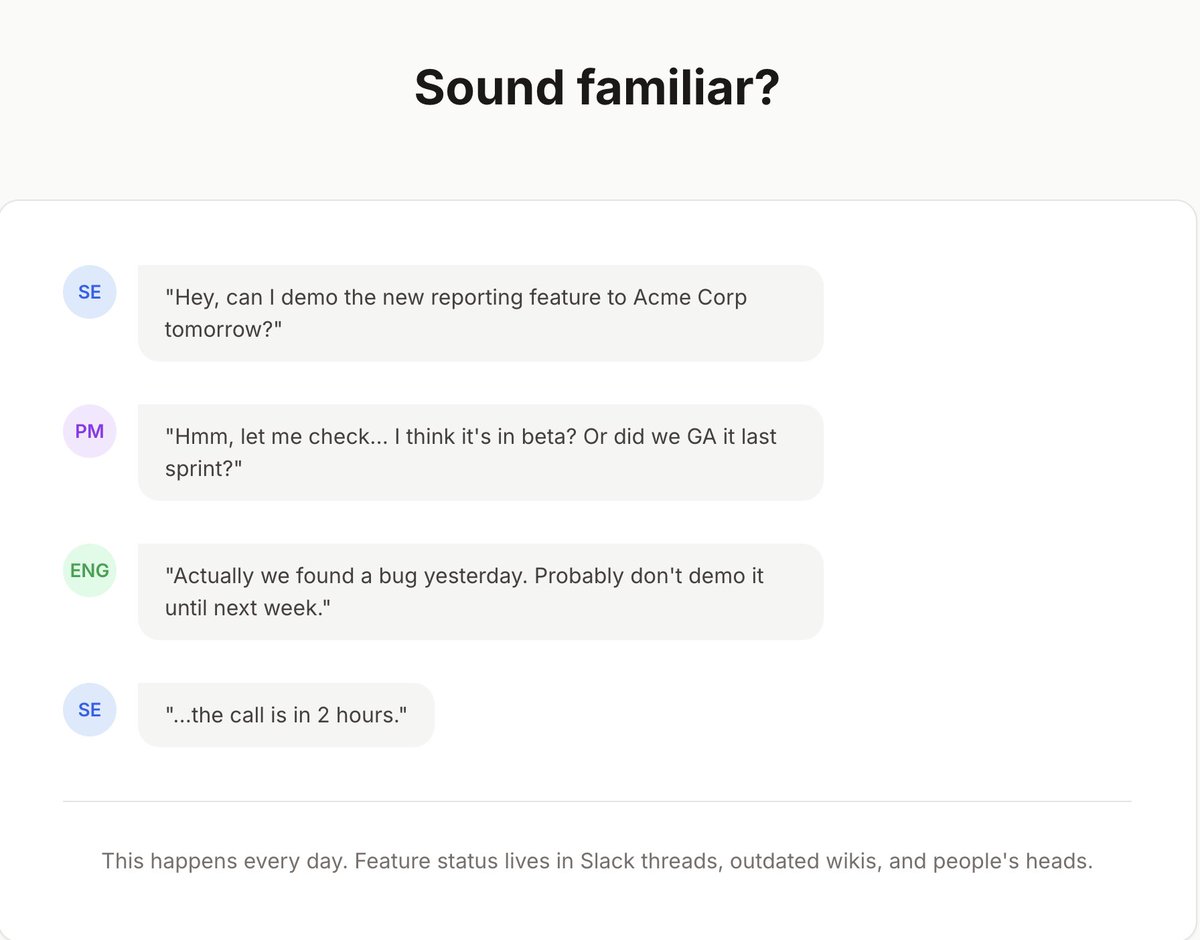Click the word 'tomorrow?' in the first message
The height and width of the screenshot is (940, 1200).
click(224, 329)
